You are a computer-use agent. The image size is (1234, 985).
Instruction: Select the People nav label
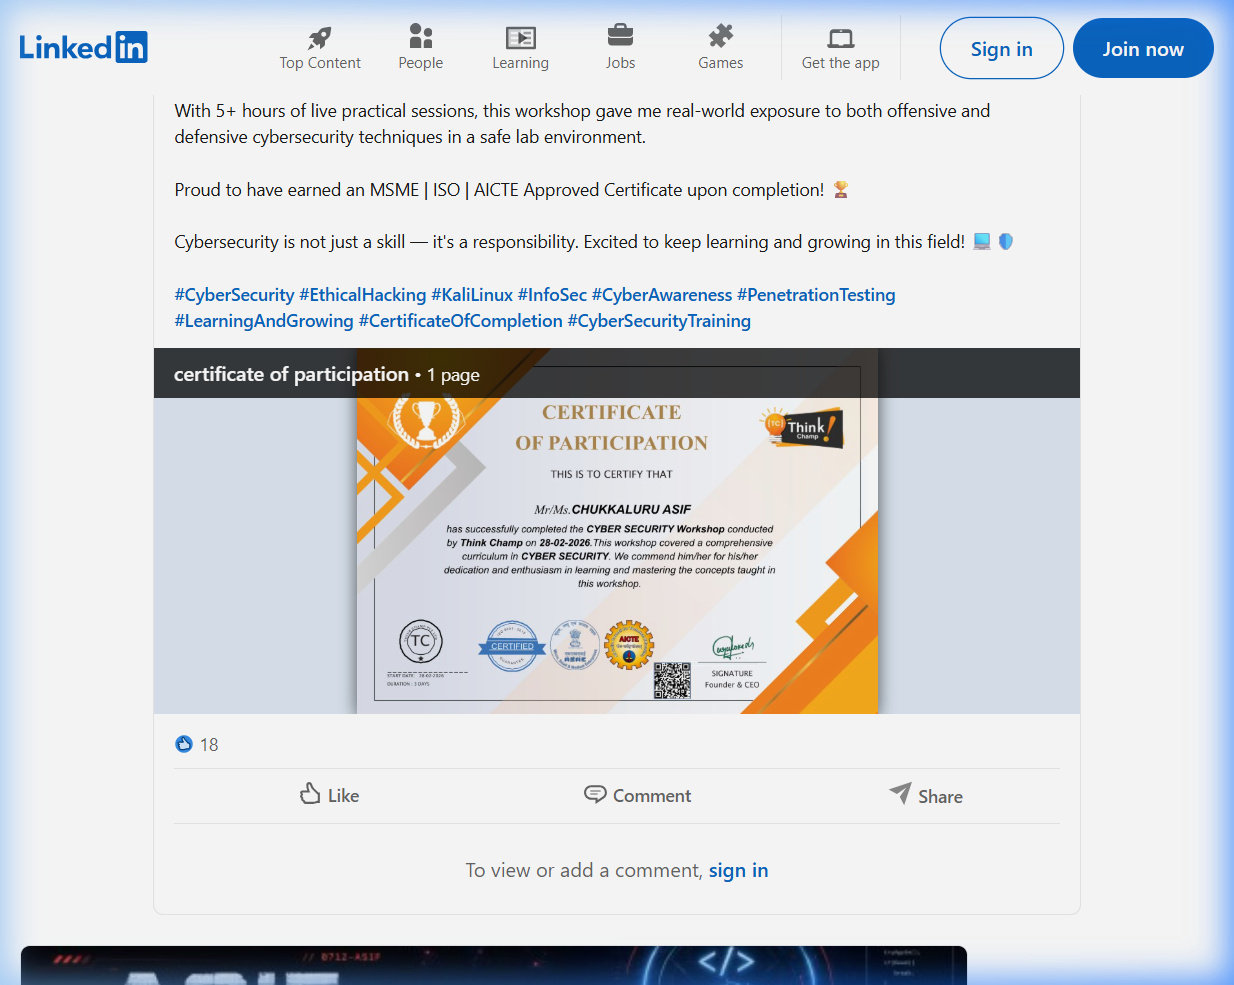tap(421, 63)
